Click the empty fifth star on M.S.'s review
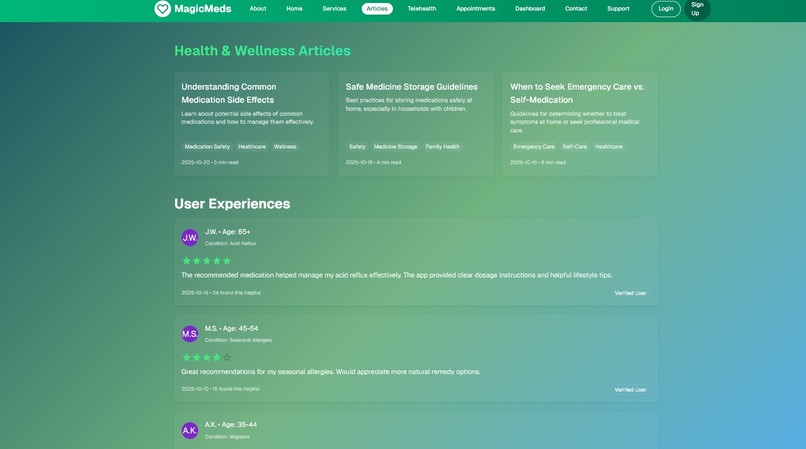 click(x=227, y=357)
